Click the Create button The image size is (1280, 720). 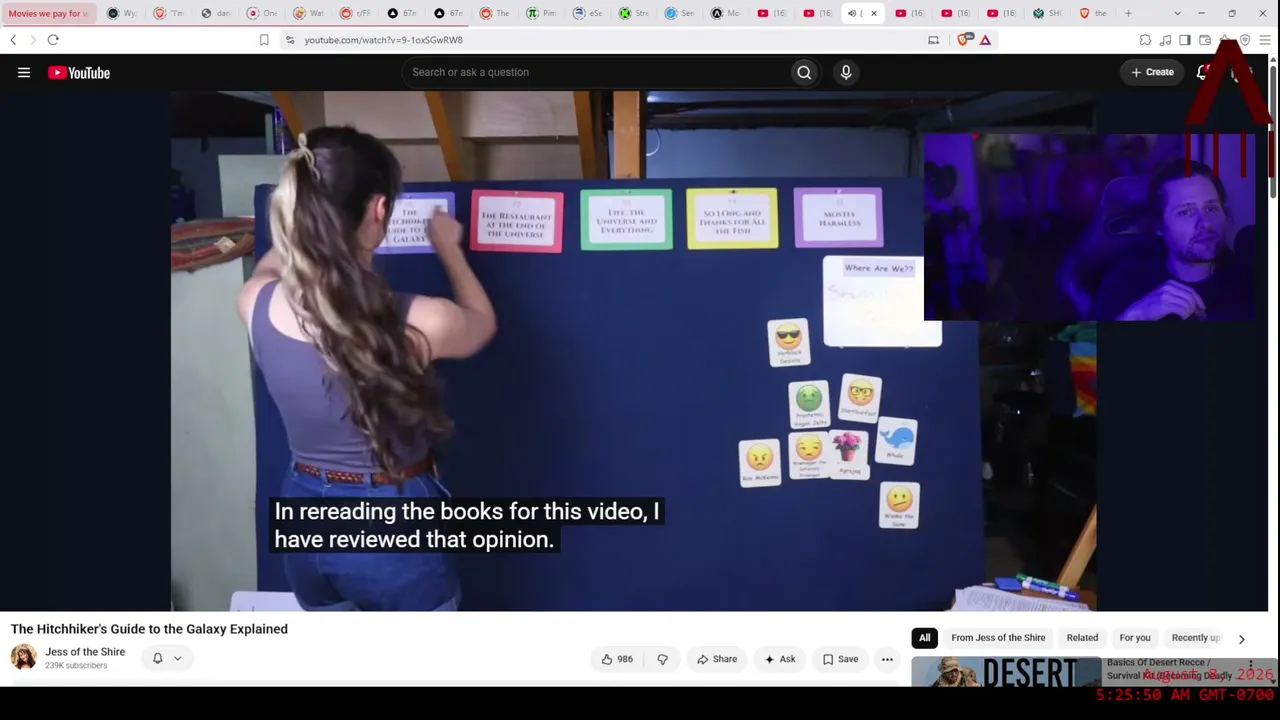click(1152, 72)
